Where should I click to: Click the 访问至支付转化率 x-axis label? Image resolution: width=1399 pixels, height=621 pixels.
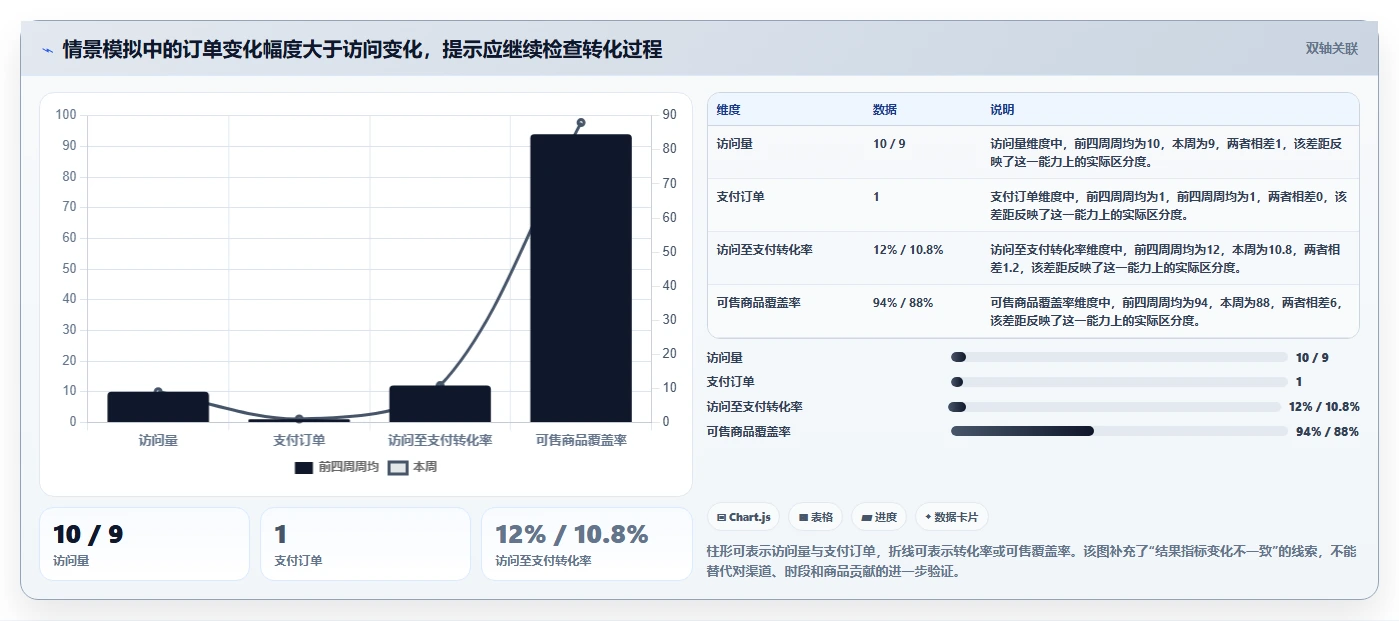440,440
